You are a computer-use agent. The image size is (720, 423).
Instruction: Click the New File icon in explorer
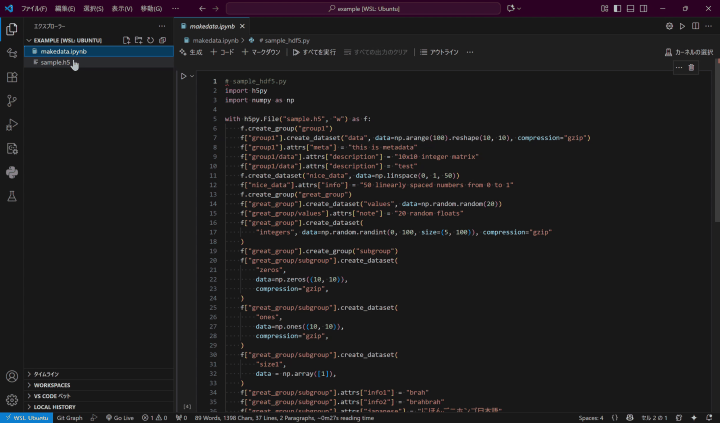(126, 40)
